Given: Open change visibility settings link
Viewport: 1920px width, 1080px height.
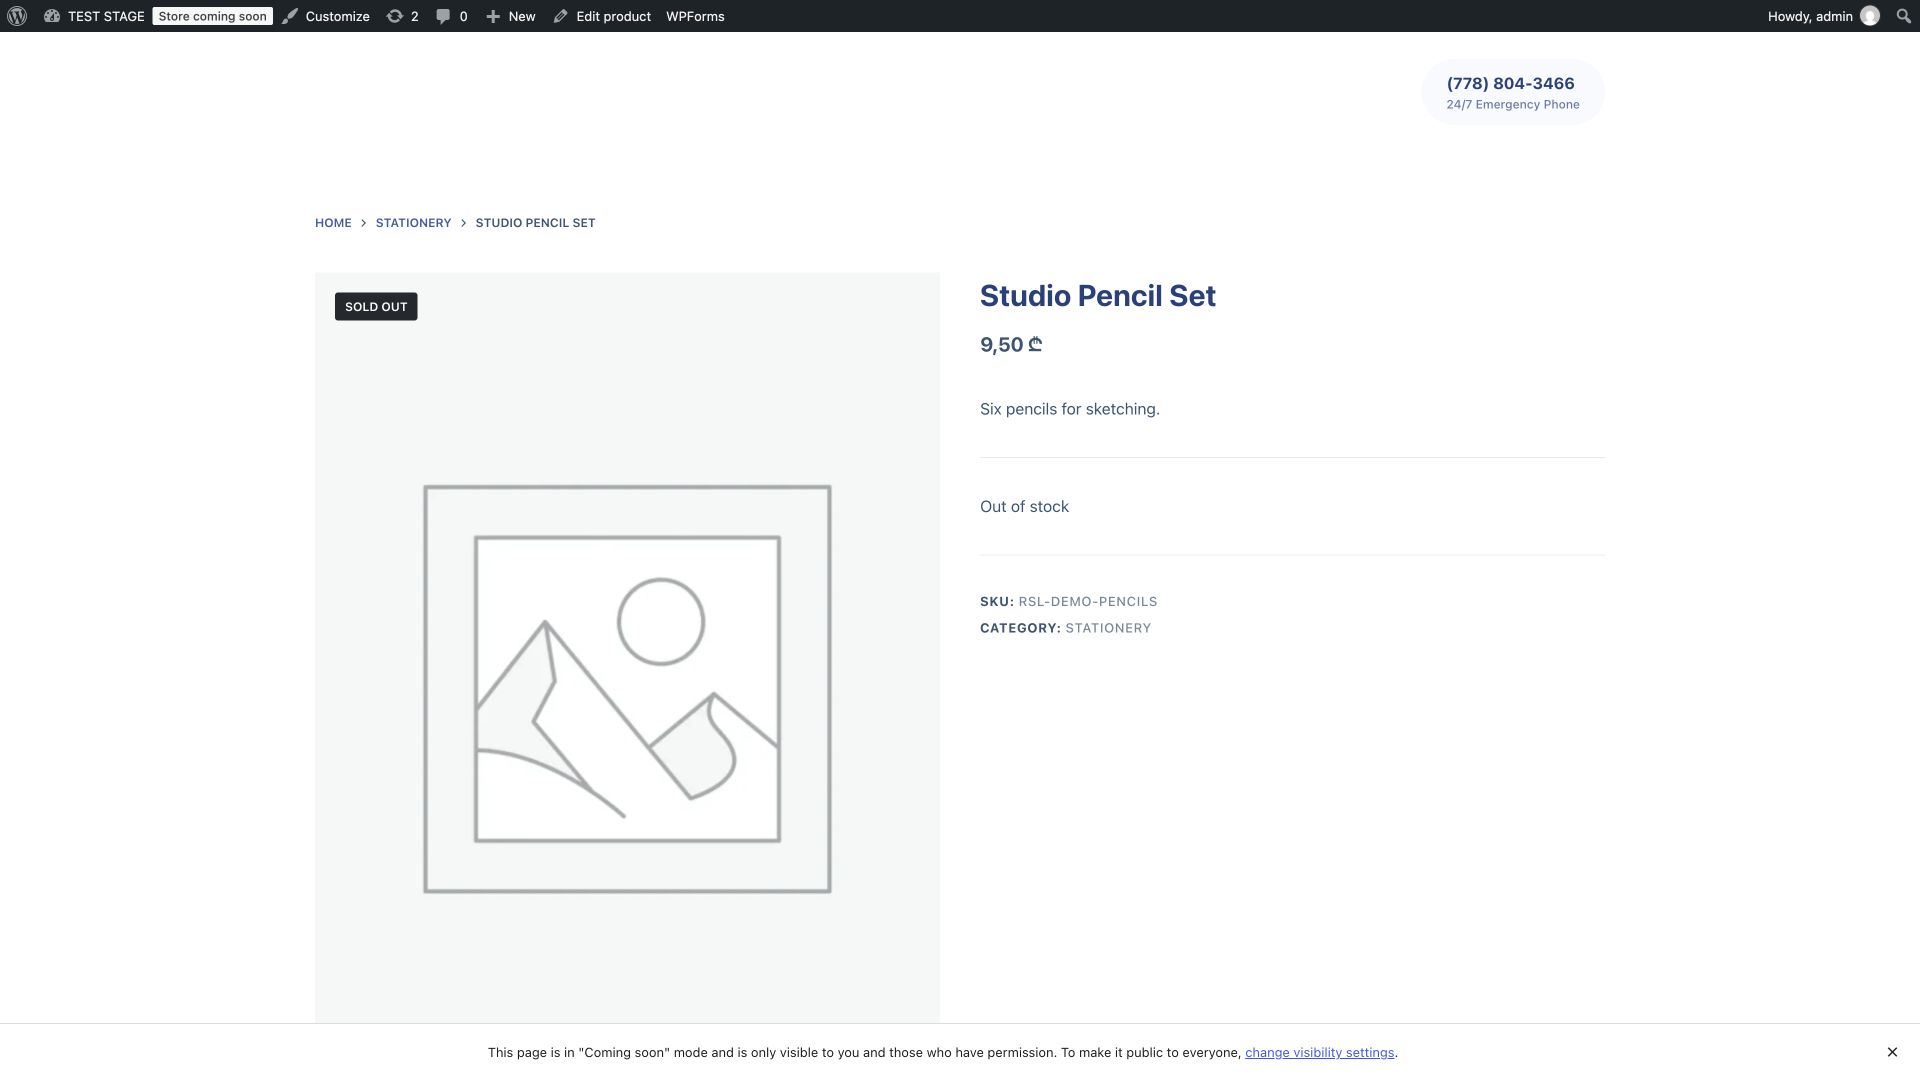Looking at the screenshot, I should [1319, 1053].
